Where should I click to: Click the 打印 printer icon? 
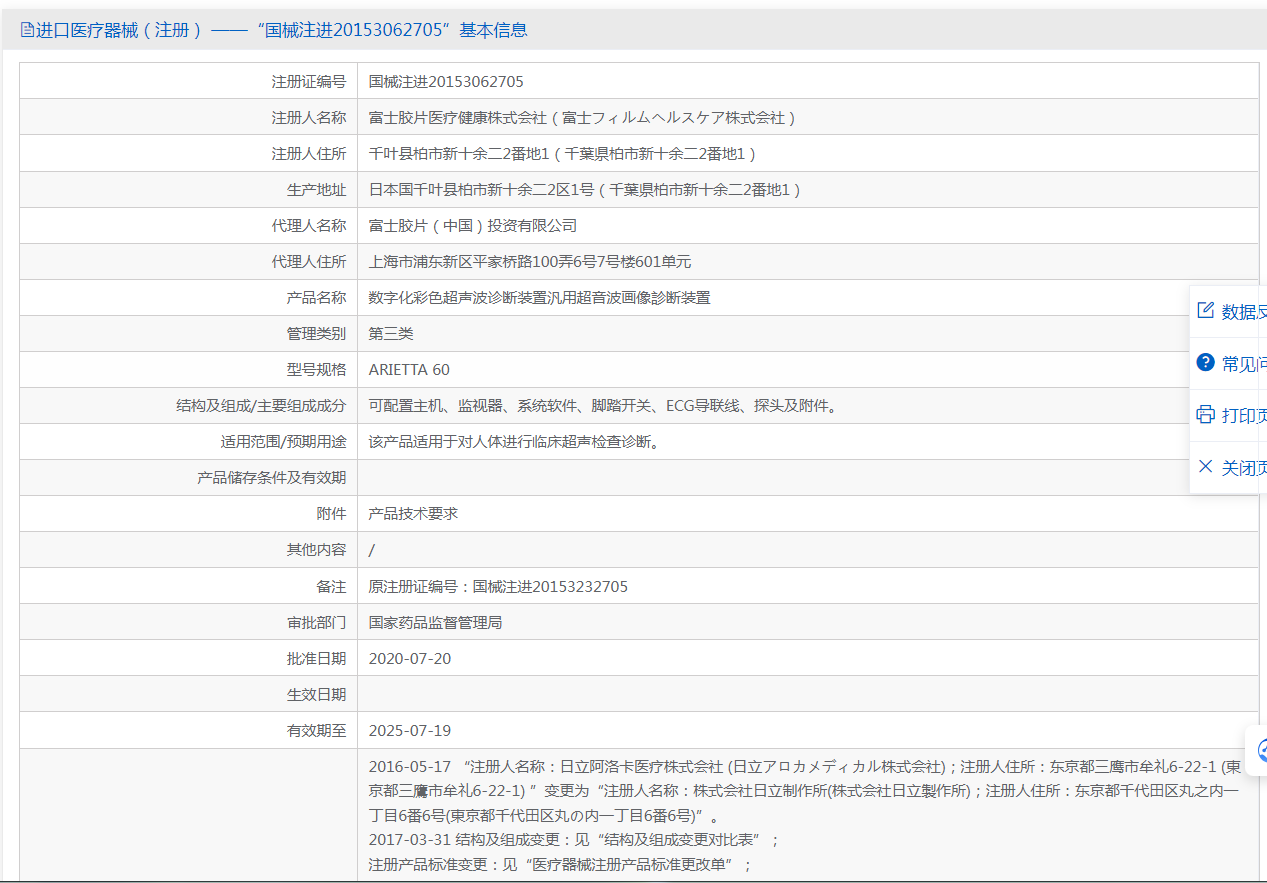pos(1205,415)
